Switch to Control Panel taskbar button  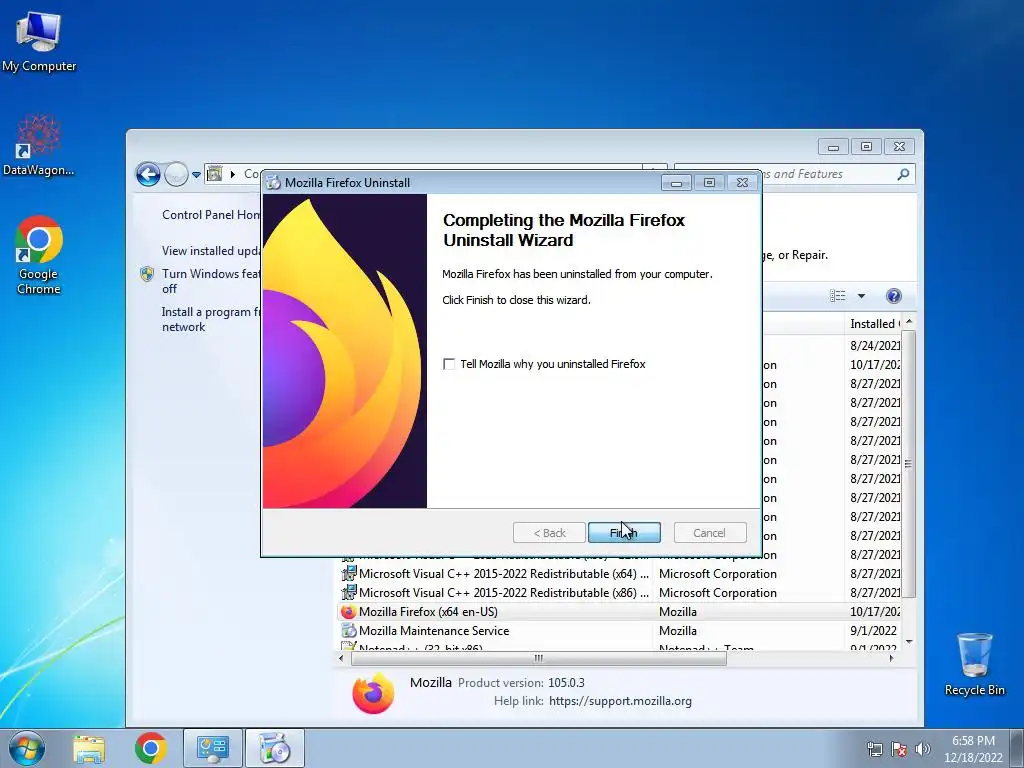pos(212,748)
